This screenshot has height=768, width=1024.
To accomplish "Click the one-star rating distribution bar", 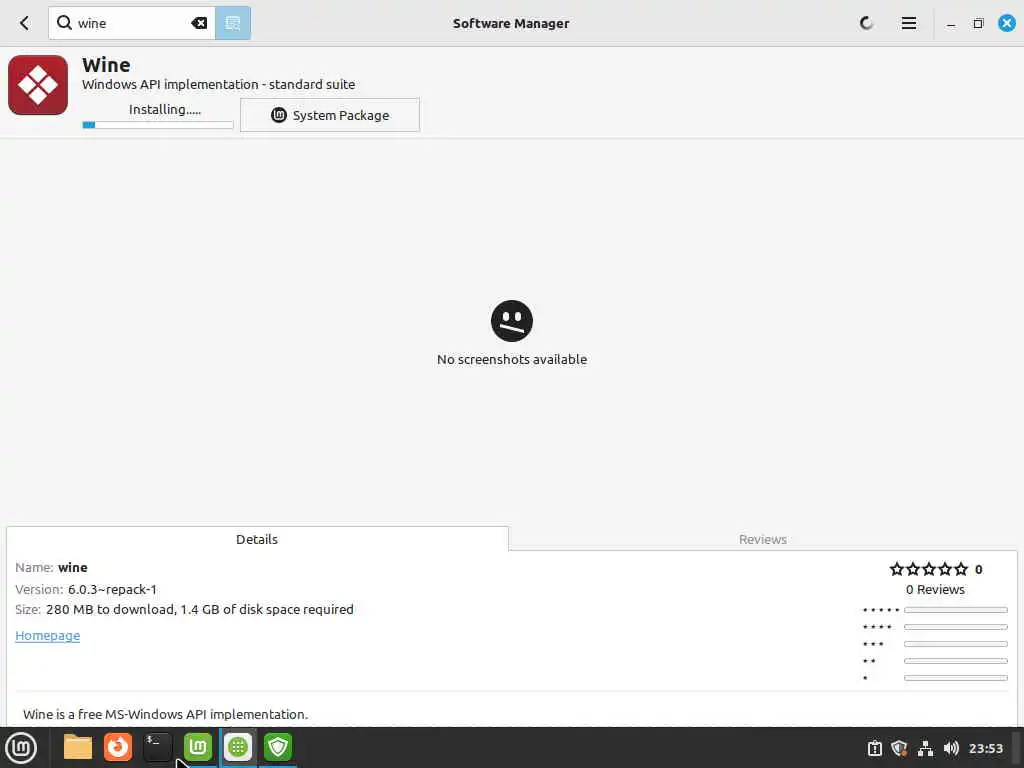I will point(955,678).
